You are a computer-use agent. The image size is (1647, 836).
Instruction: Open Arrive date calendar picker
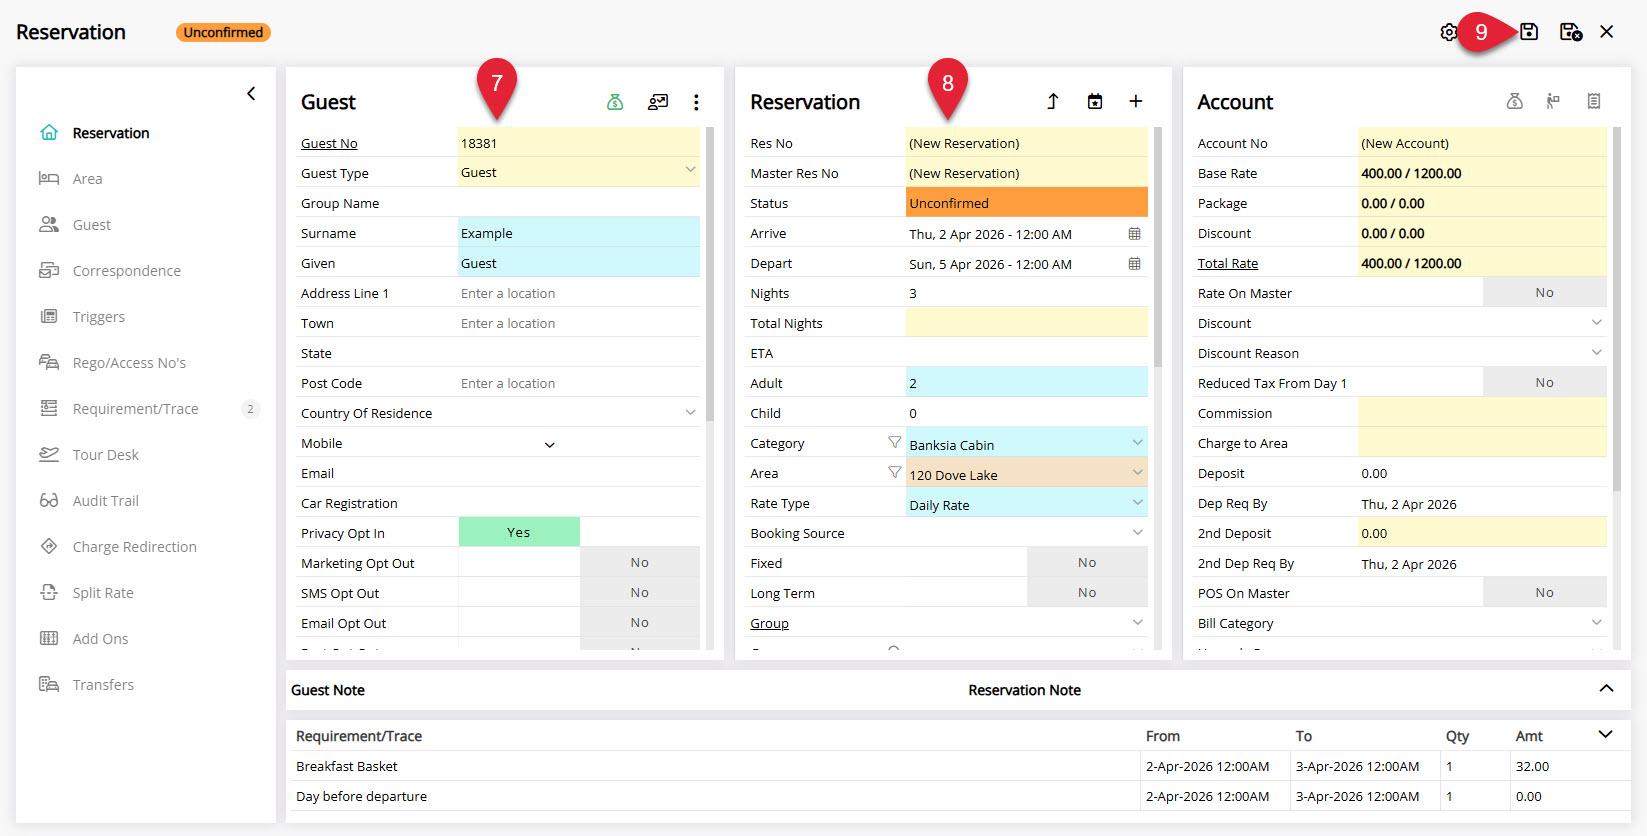point(1134,234)
